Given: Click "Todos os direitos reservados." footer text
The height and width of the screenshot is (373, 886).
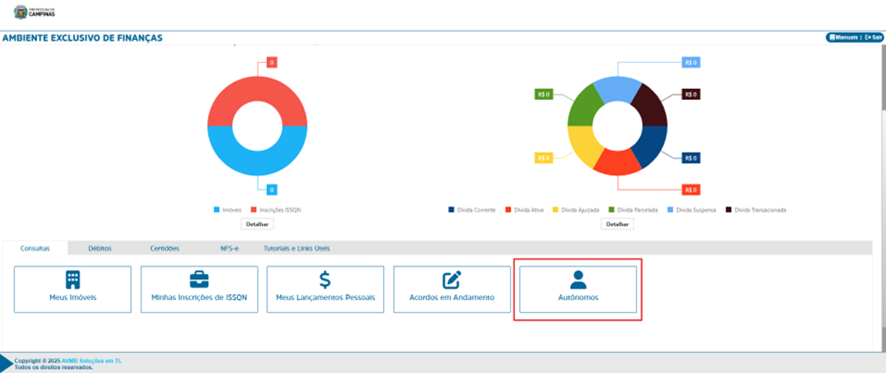Looking at the screenshot, I should click(54, 367).
